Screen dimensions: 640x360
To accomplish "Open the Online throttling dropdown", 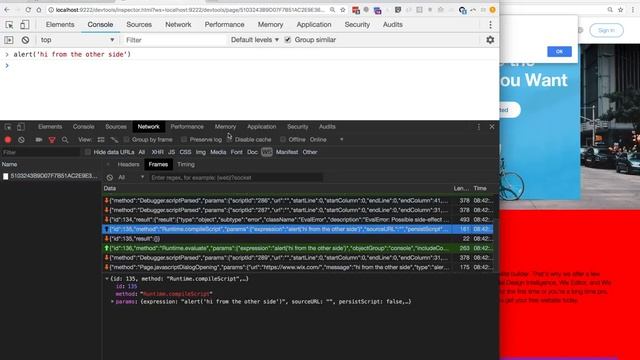I will (327, 140).
